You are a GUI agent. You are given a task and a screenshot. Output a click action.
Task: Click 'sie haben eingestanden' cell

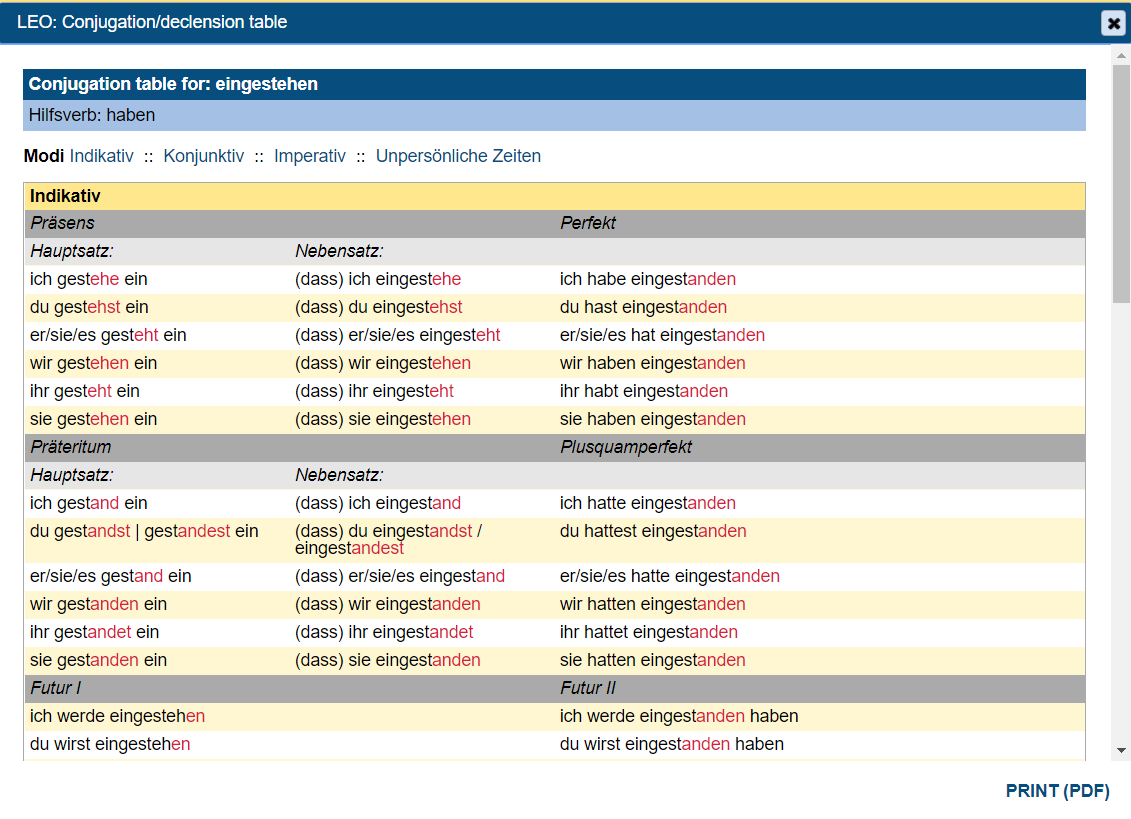(x=653, y=419)
